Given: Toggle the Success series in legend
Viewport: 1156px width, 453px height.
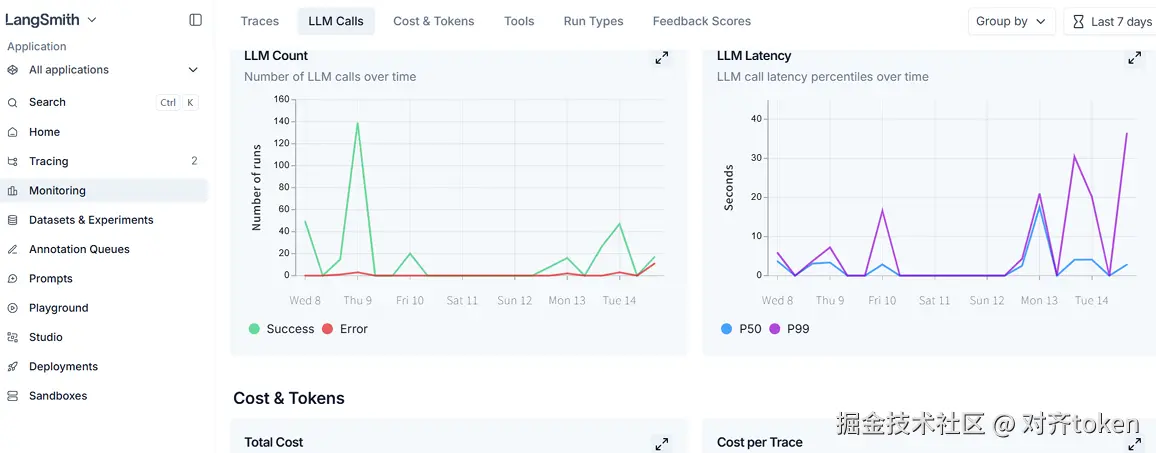Looking at the screenshot, I should coord(281,329).
